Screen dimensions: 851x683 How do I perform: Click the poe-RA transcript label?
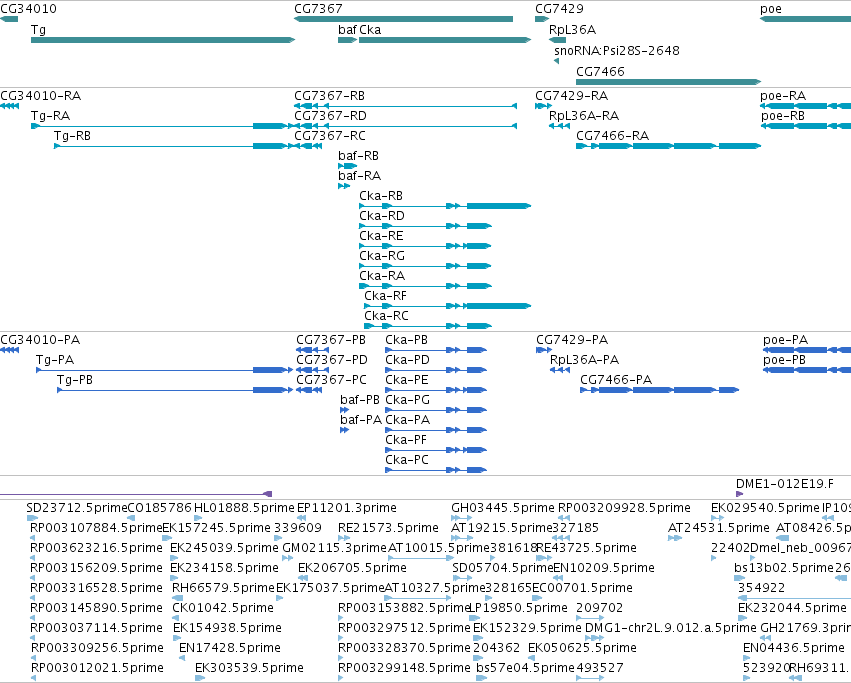point(783,96)
